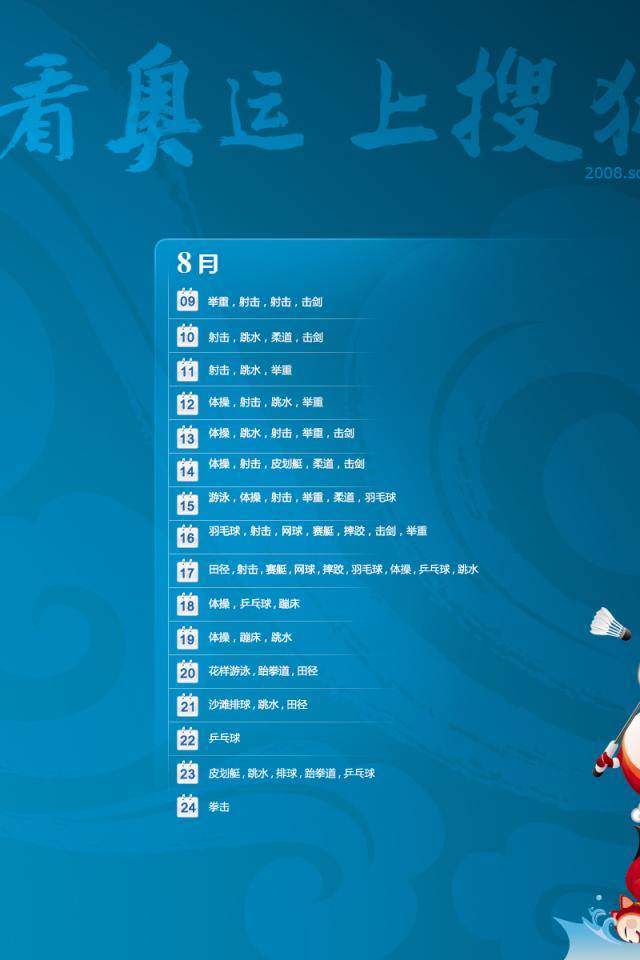640x960 pixels.
Task: Select the calendar icon for the 15th
Action: click(187, 503)
